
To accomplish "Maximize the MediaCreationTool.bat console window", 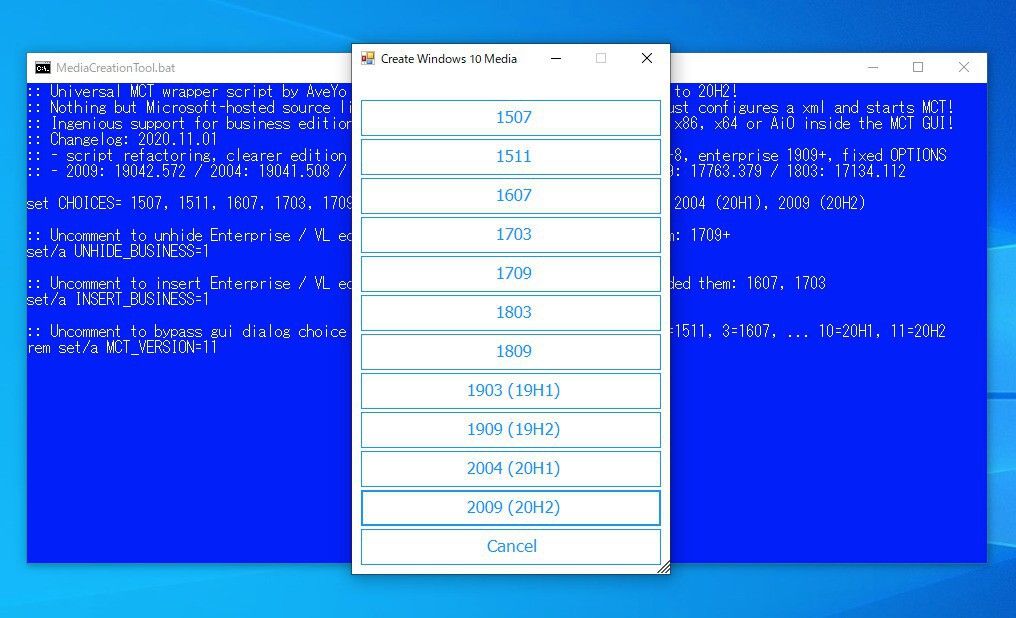I will (918, 67).
